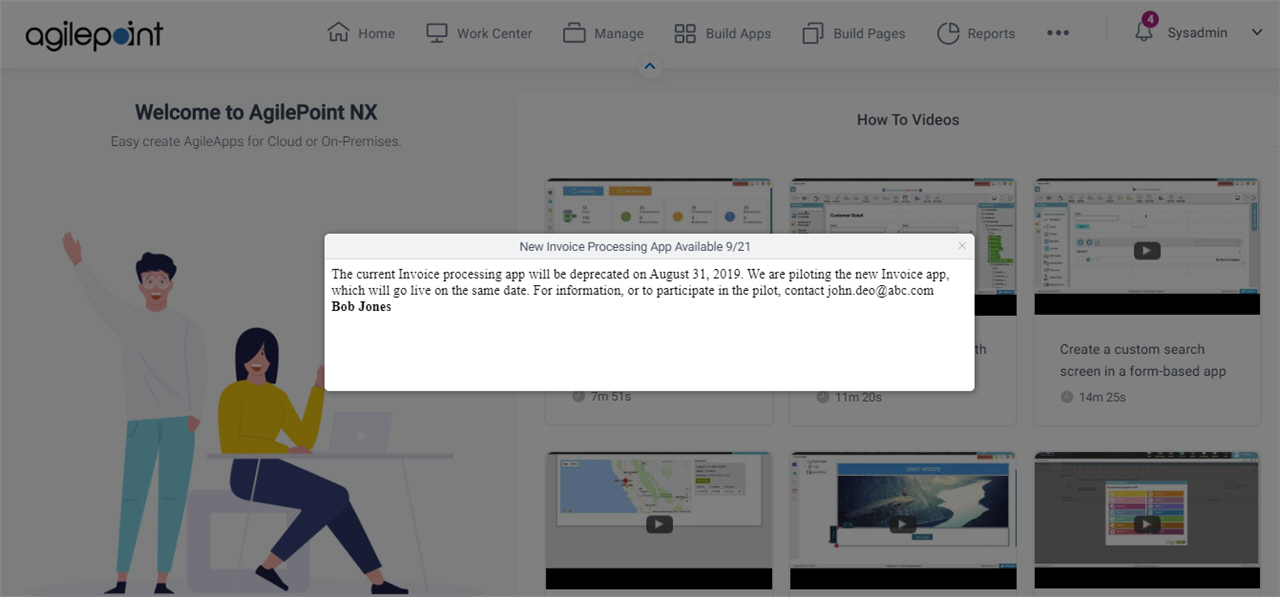Image resolution: width=1280 pixels, height=597 pixels.
Task: Open the Manage section
Action: tap(603, 33)
